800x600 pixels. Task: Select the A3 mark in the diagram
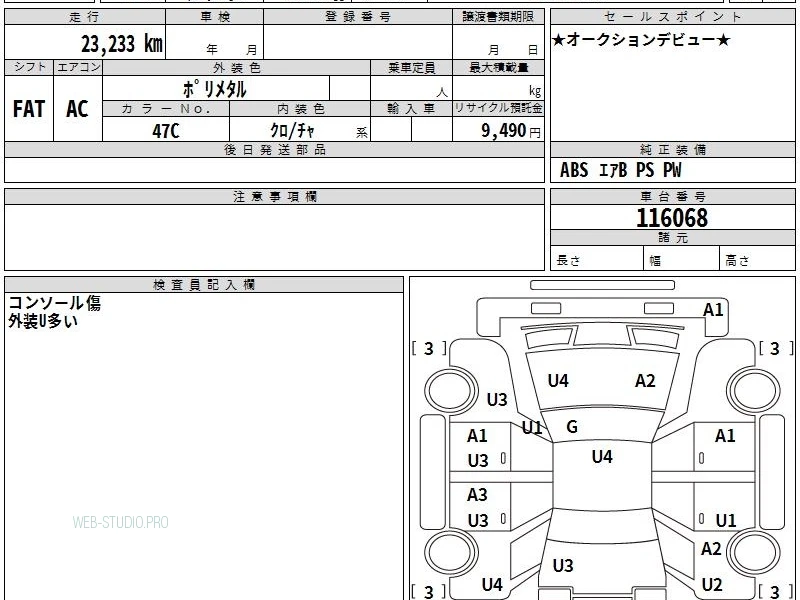click(x=477, y=494)
